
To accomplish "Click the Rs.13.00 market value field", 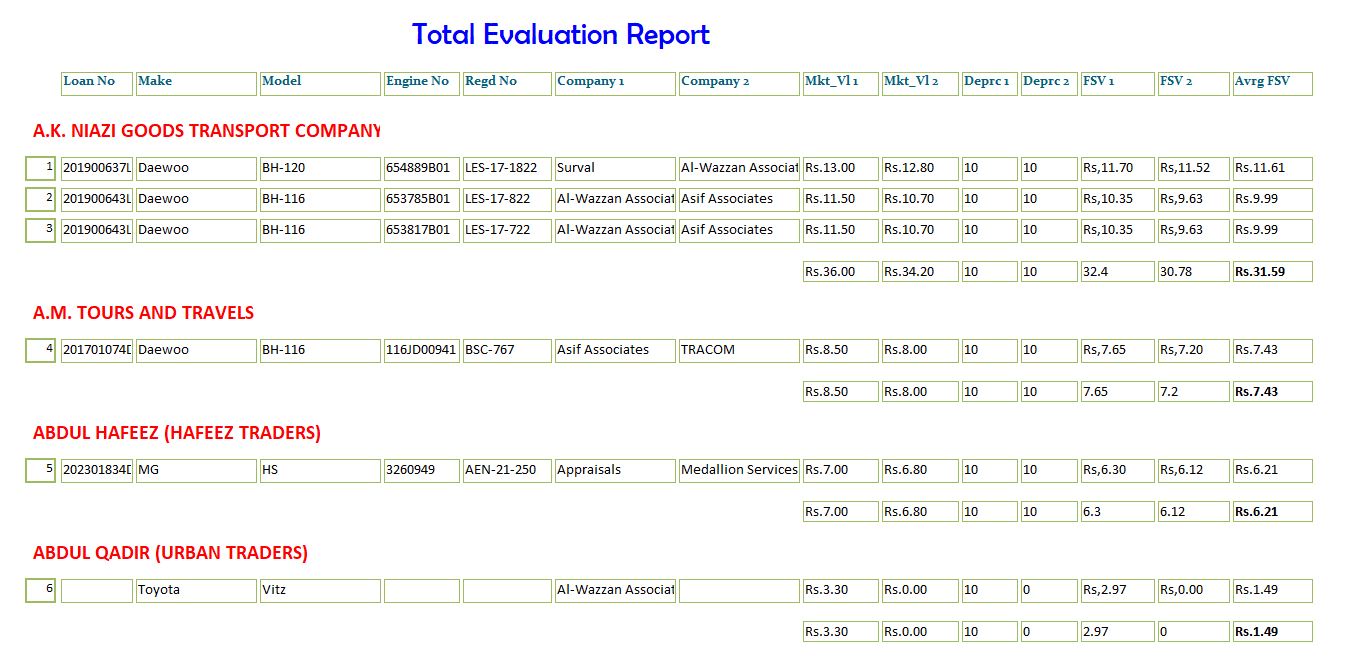I will pos(840,168).
